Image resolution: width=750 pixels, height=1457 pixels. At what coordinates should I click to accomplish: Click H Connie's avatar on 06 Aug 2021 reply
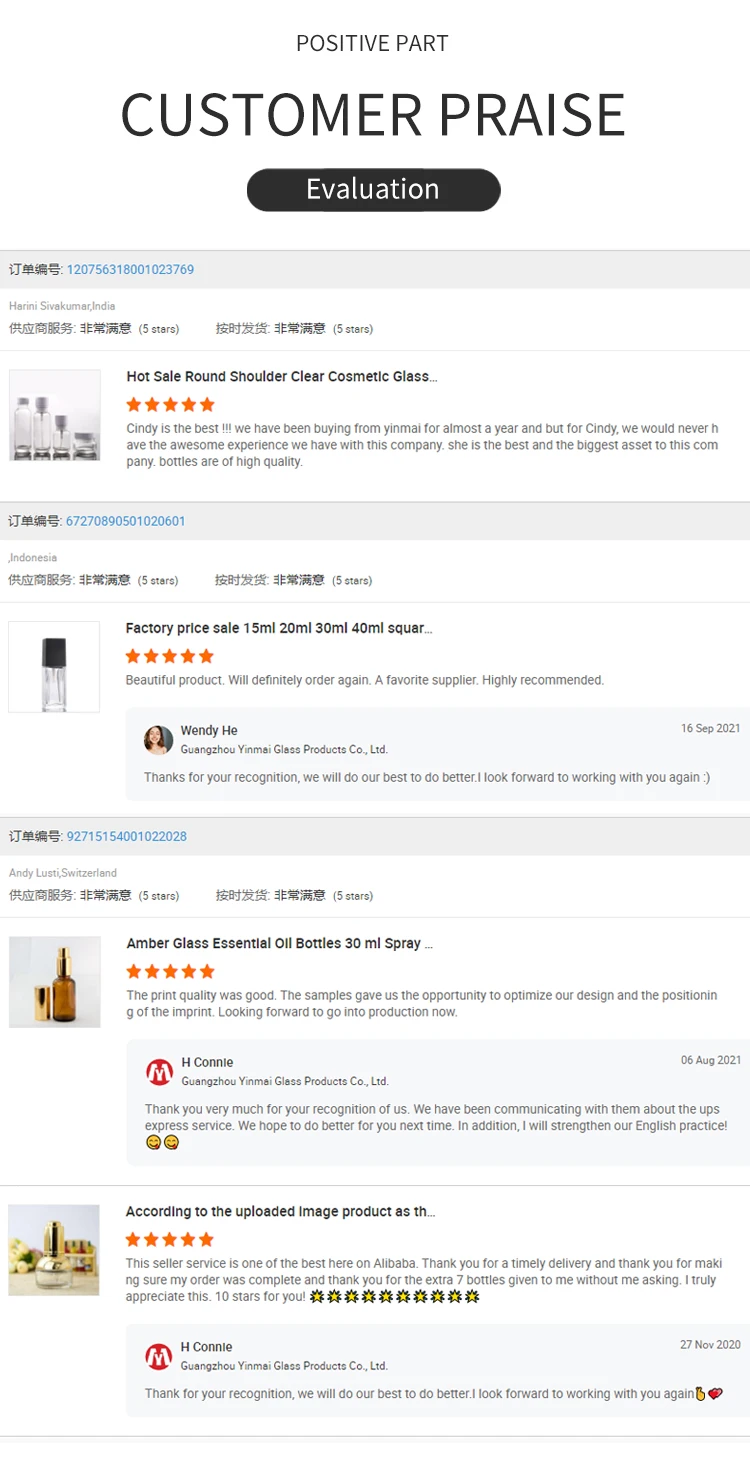click(159, 1072)
